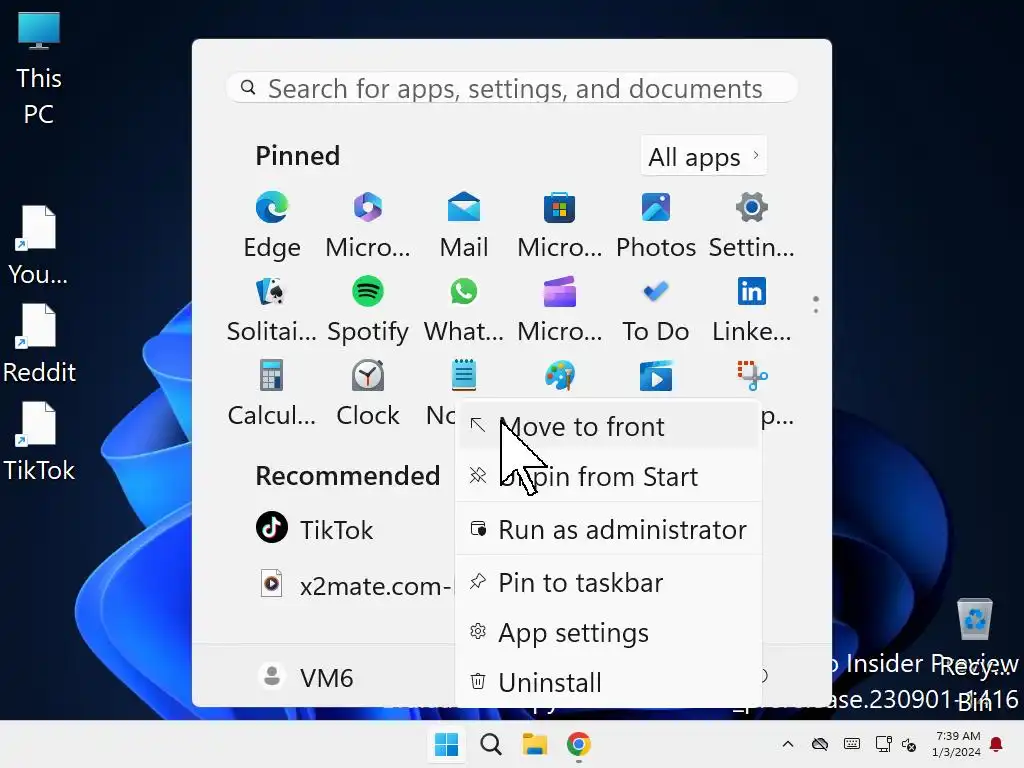
Task: Launch the Calculator app
Action: tap(272, 394)
